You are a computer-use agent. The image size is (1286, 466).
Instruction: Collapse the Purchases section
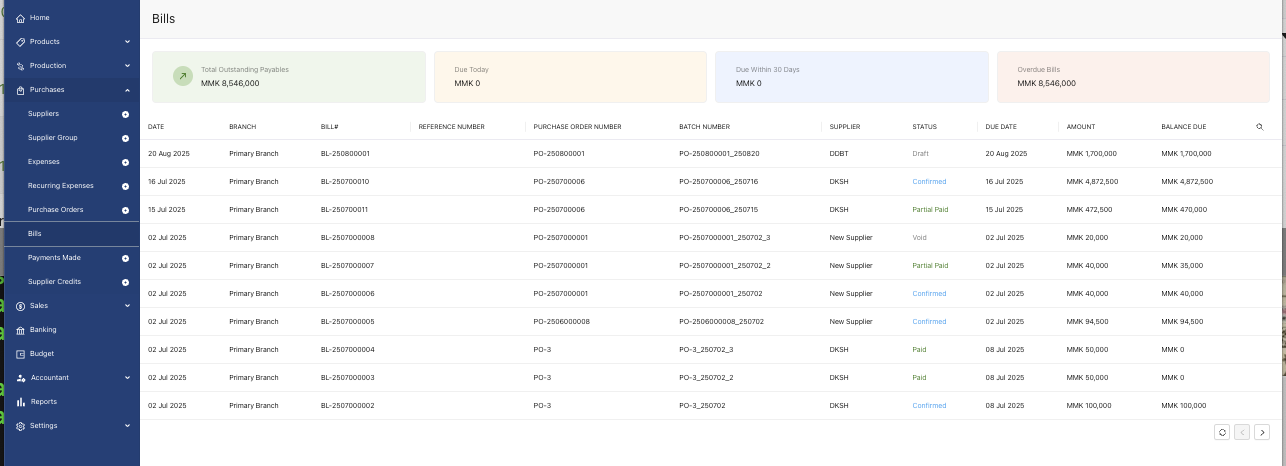point(127,90)
